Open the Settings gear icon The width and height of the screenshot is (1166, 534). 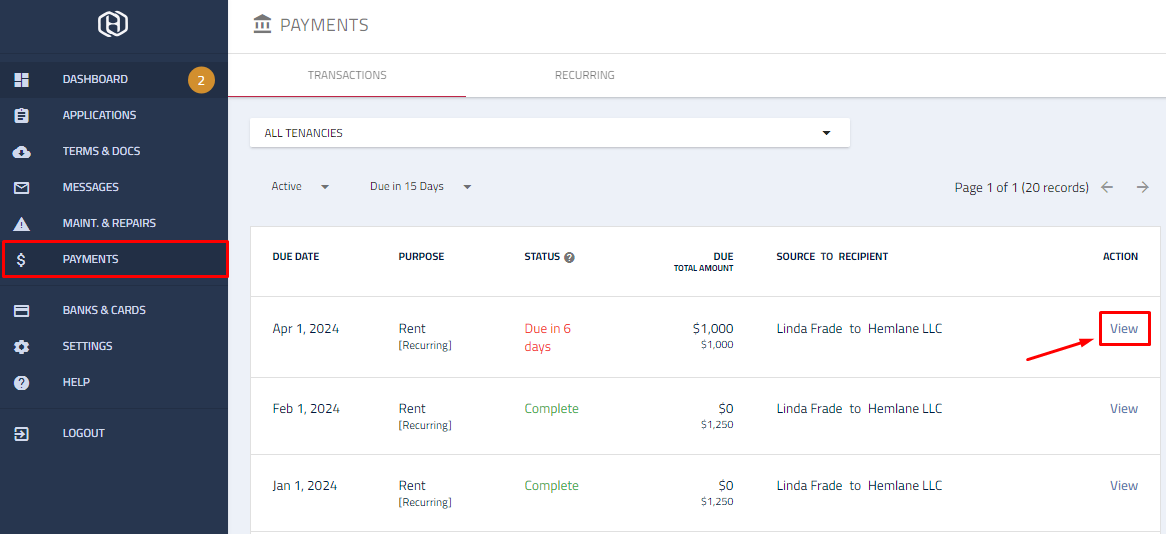(x=22, y=347)
